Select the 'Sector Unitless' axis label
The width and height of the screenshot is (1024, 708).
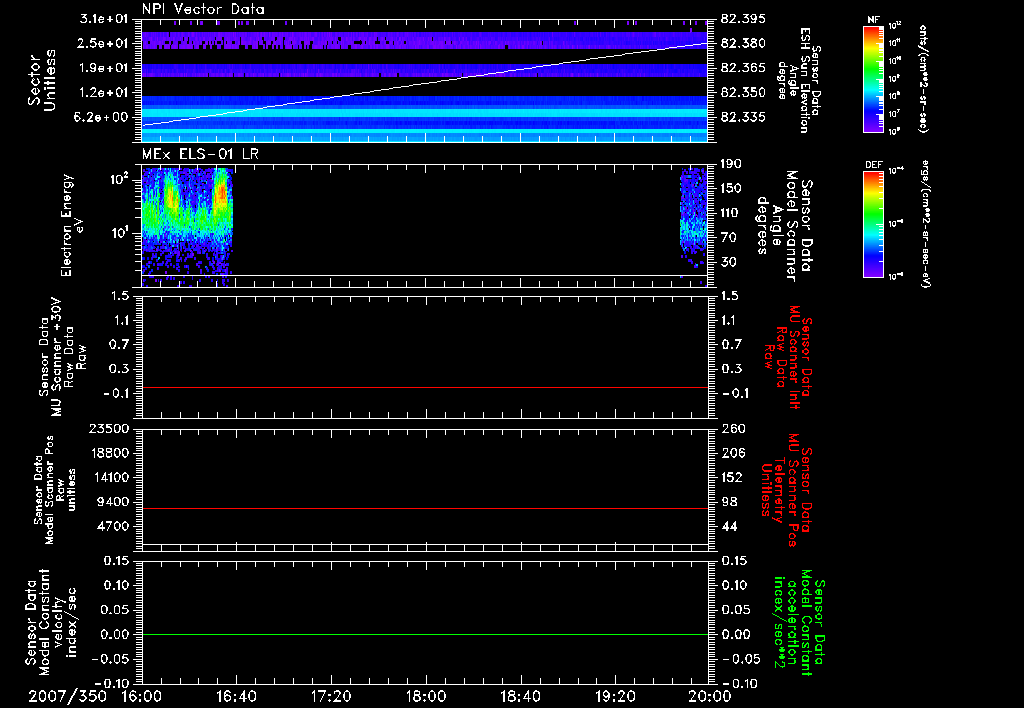coord(42,80)
